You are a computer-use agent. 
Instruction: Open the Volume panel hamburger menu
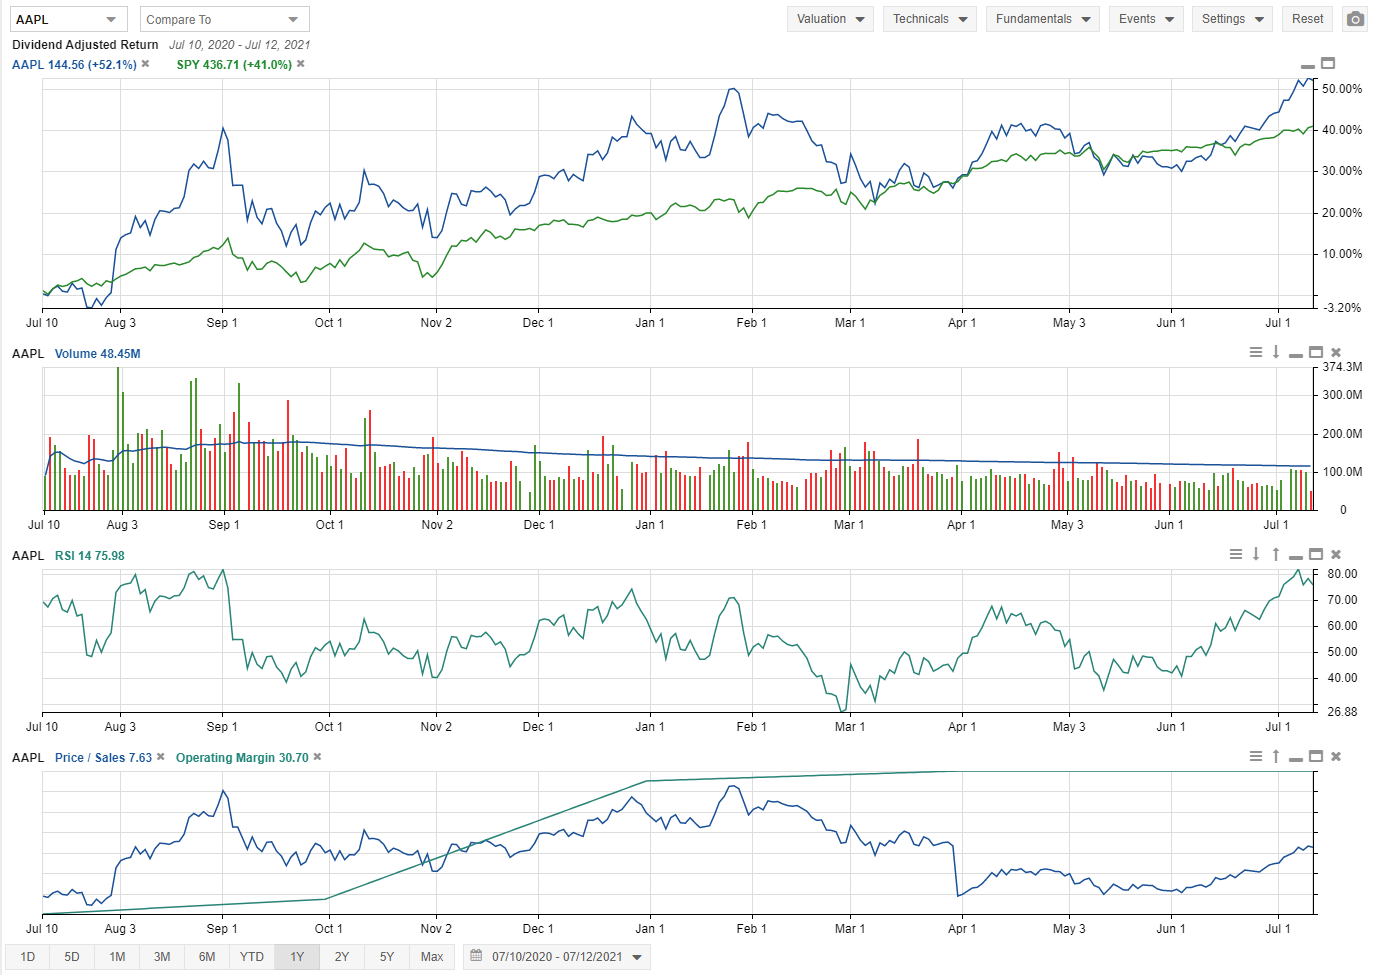point(1256,352)
